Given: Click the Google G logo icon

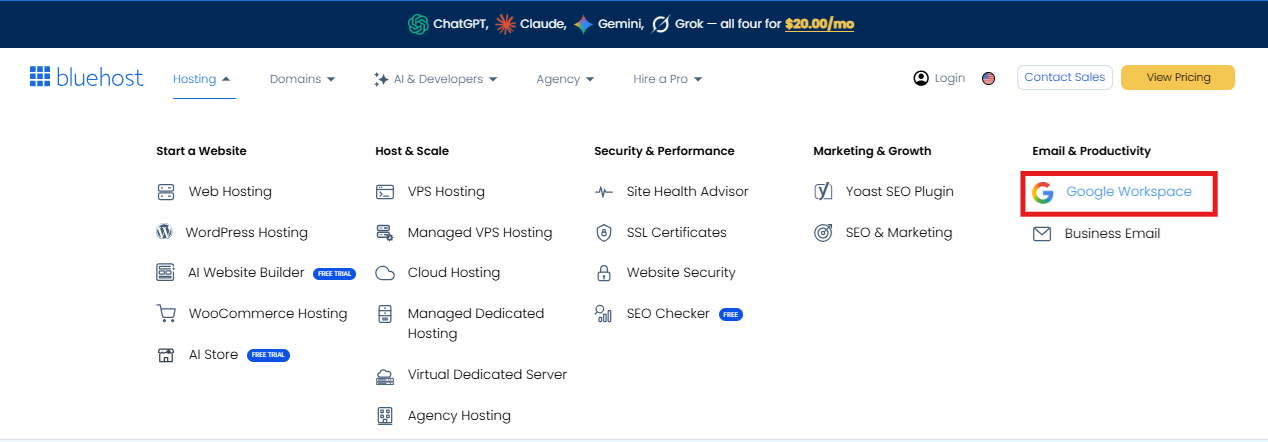Looking at the screenshot, I should point(1043,192).
